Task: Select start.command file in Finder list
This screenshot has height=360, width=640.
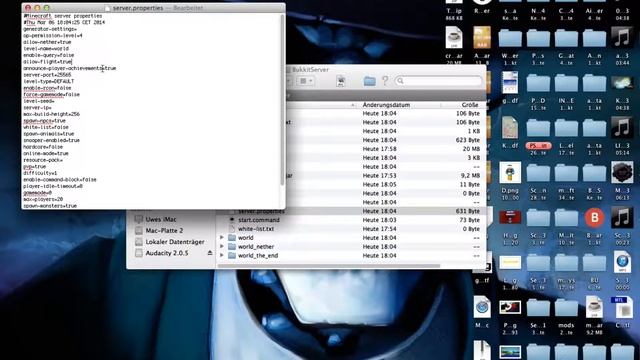Action: 259,220
